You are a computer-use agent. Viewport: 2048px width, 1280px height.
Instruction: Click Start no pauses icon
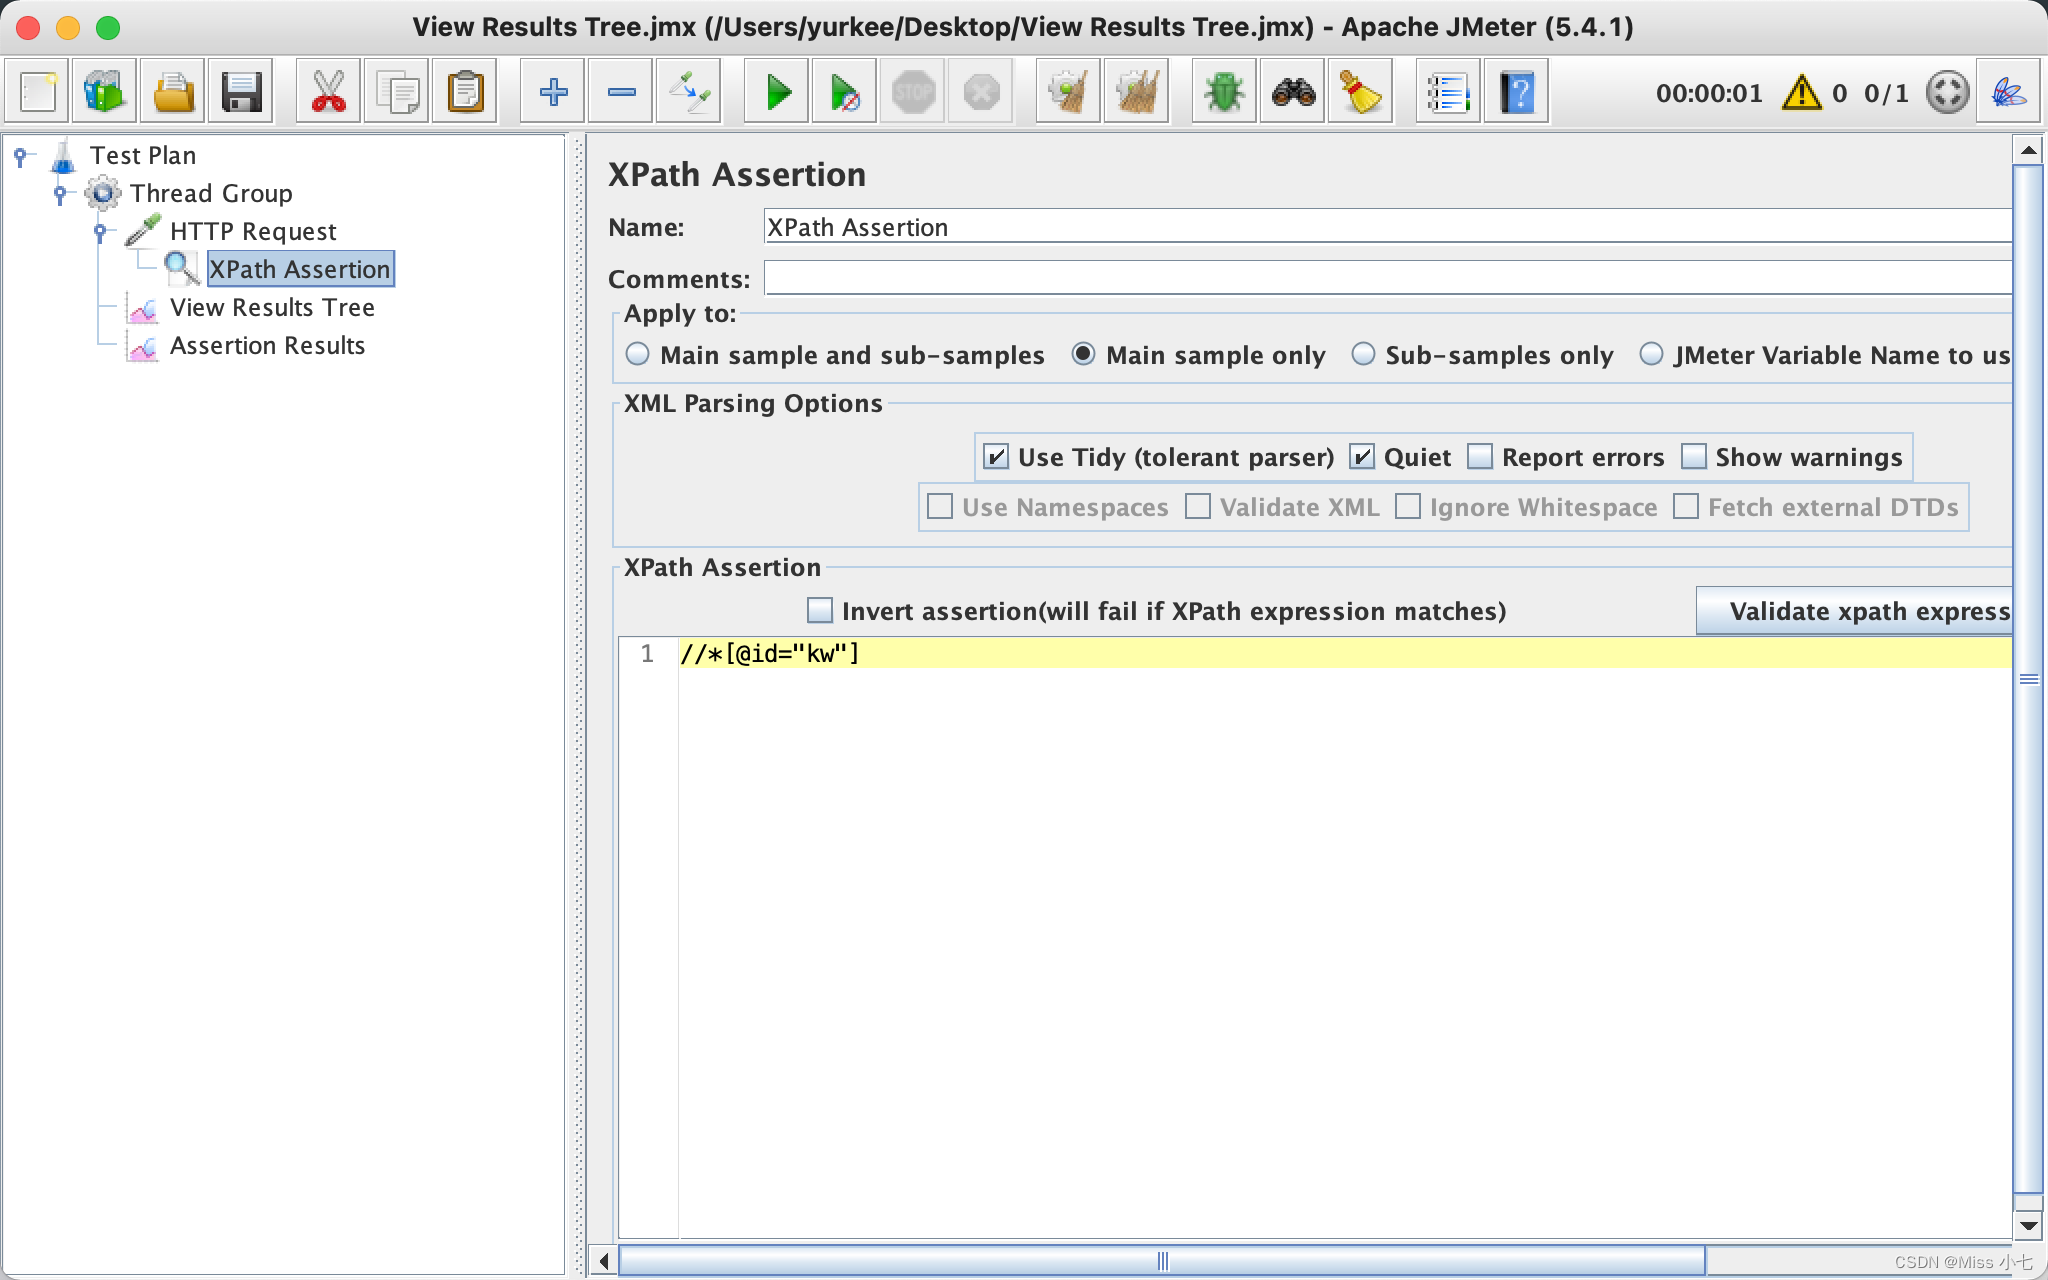pyautogui.click(x=845, y=93)
